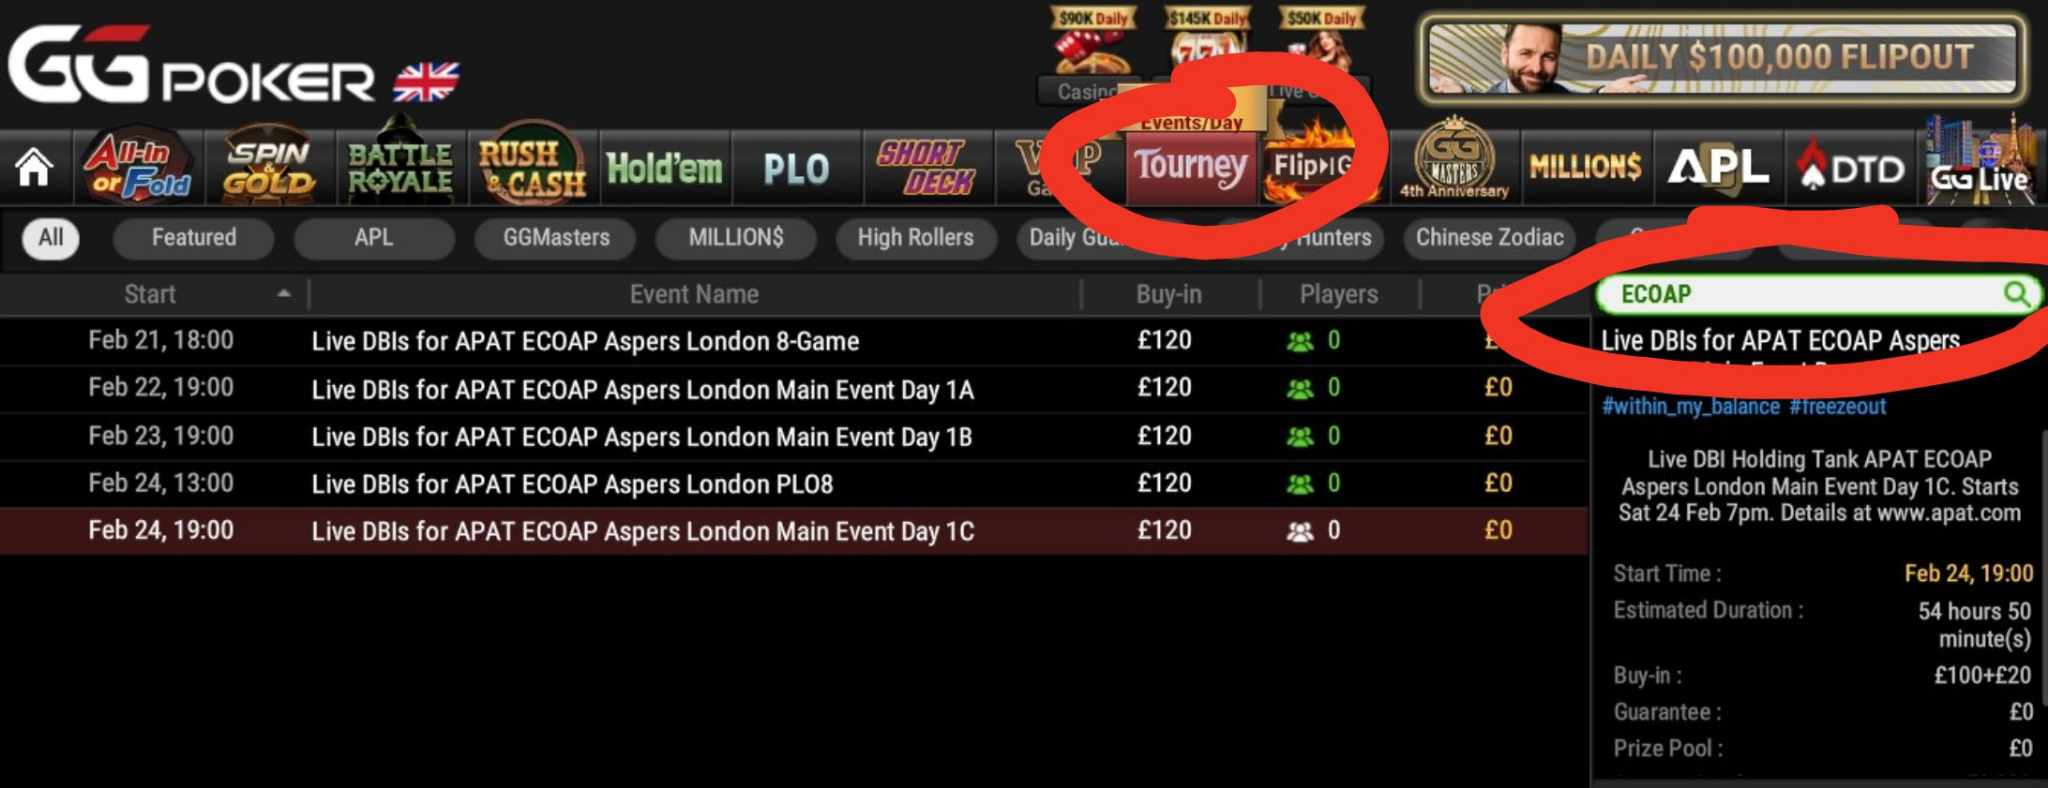Open Rush & Cash tables
Viewport: 2048px width, 788px height.
tap(532, 167)
